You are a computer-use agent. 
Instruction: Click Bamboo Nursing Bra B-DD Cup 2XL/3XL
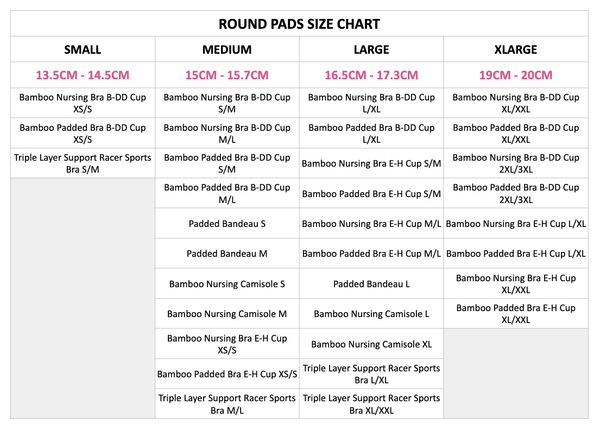click(x=516, y=163)
